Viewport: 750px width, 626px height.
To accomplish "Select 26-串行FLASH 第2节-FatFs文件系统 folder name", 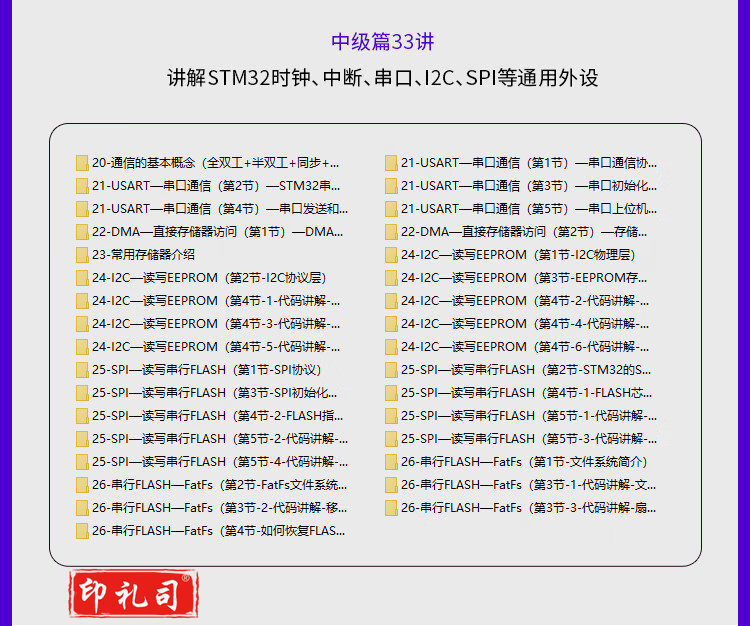I will pos(219,485).
